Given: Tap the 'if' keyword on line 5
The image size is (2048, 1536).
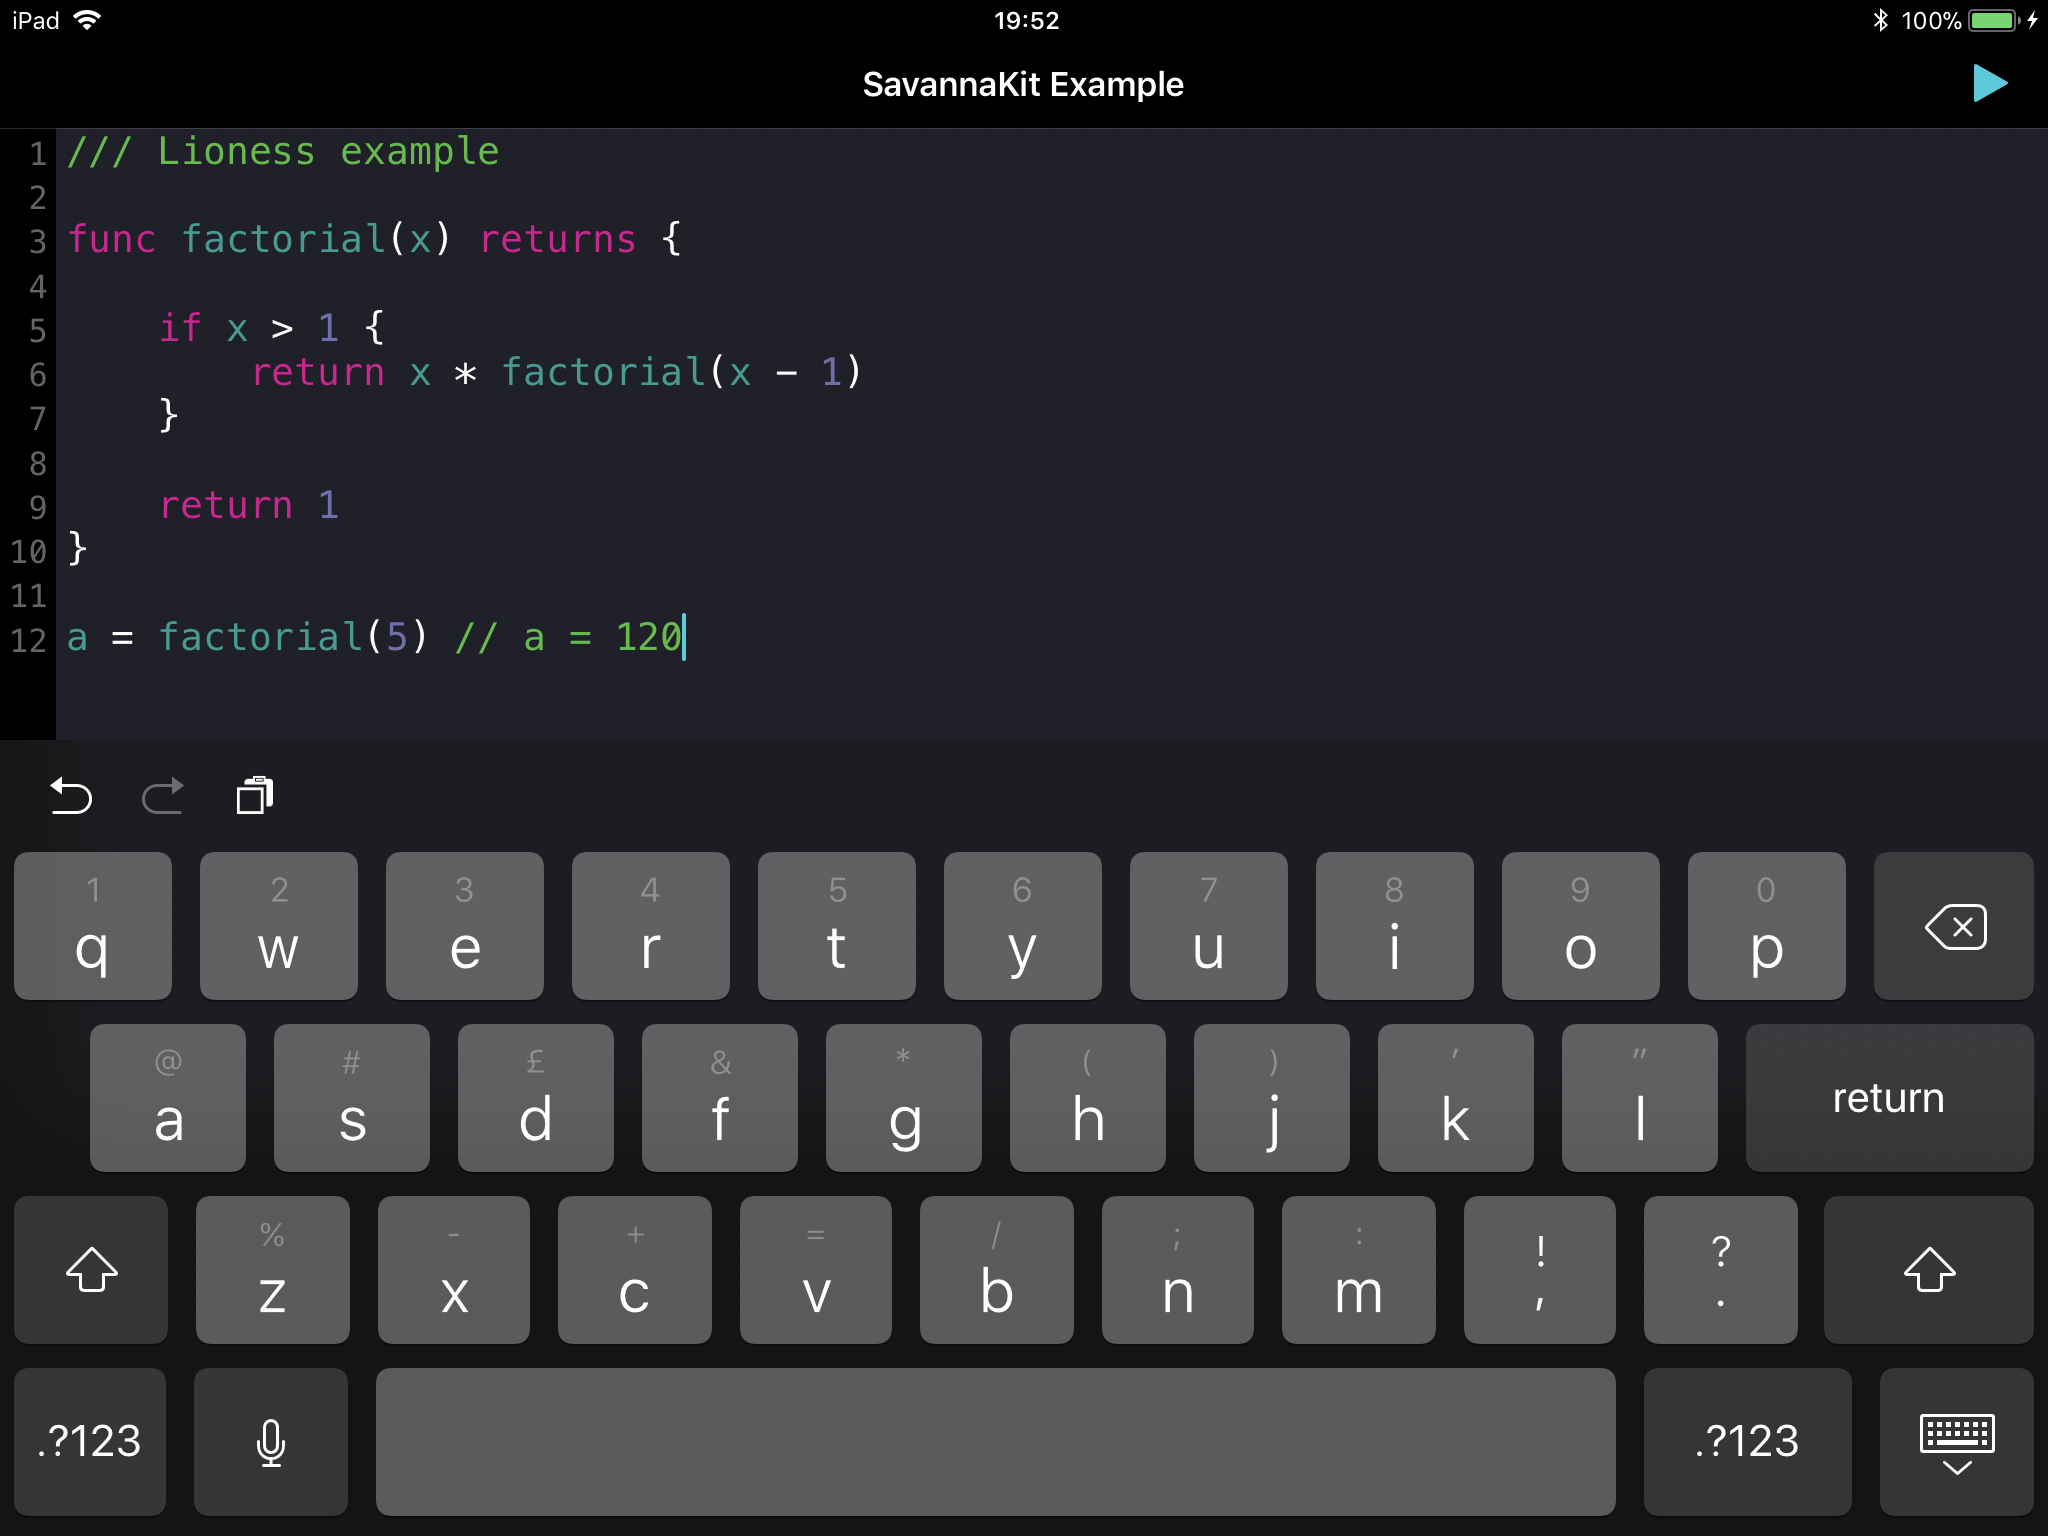Looking at the screenshot, I should [x=181, y=328].
